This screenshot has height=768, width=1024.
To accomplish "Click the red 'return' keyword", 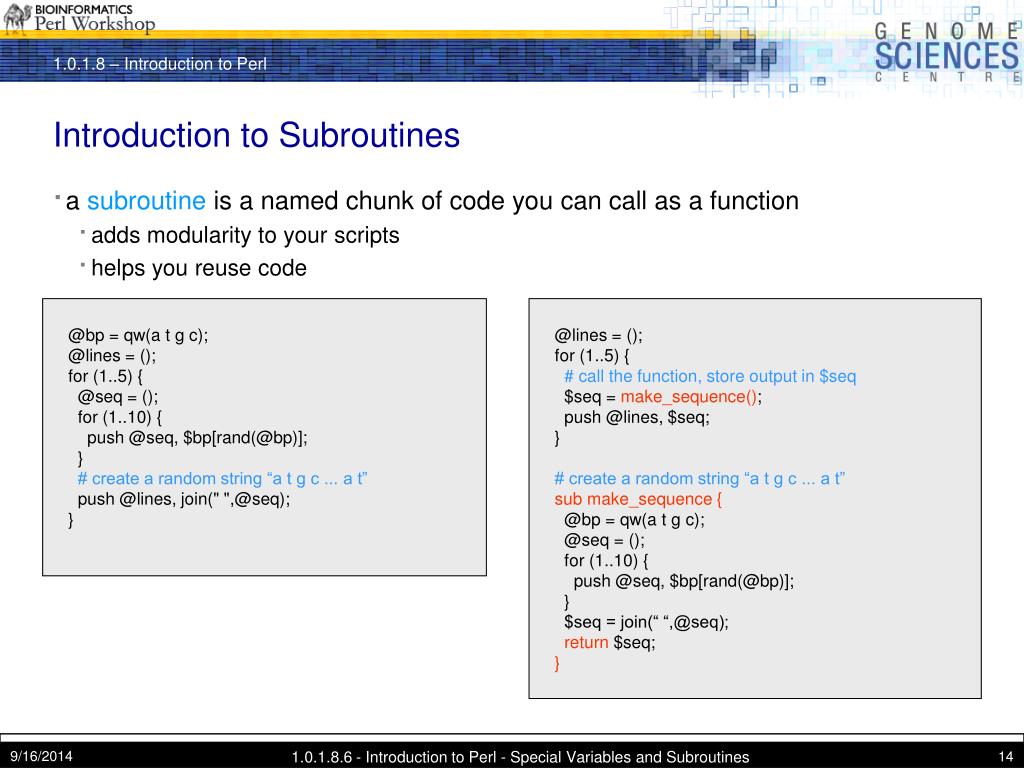I will (586, 643).
